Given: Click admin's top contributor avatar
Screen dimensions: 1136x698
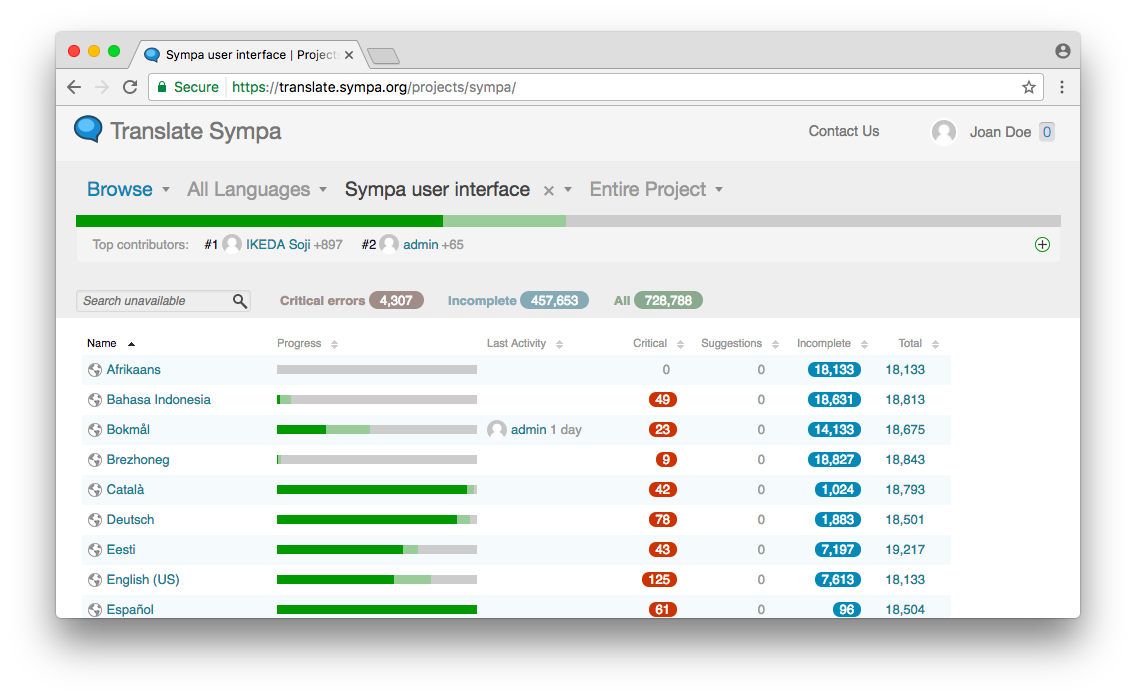Looking at the screenshot, I should (x=389, y=244).
